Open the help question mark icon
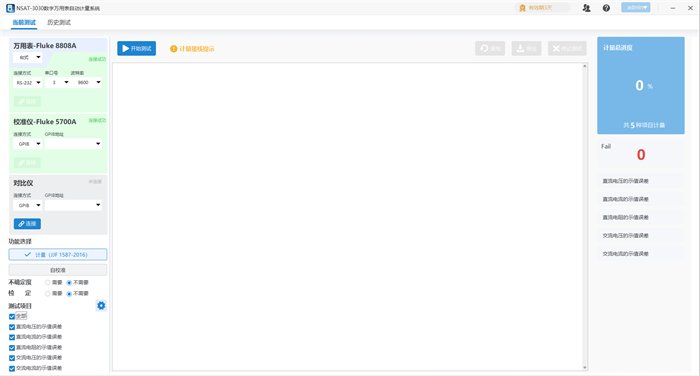This screenshot has height=376, width=700. pyautogui.click(x=606, y=8)
